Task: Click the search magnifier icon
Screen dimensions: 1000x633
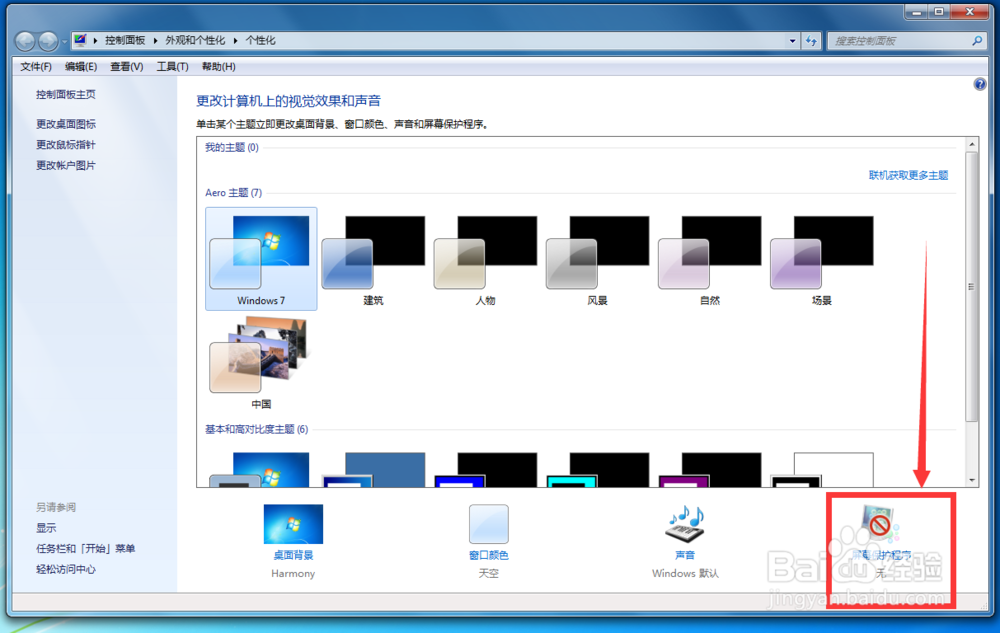Action: pyautogui.click(x=977, y=41)
